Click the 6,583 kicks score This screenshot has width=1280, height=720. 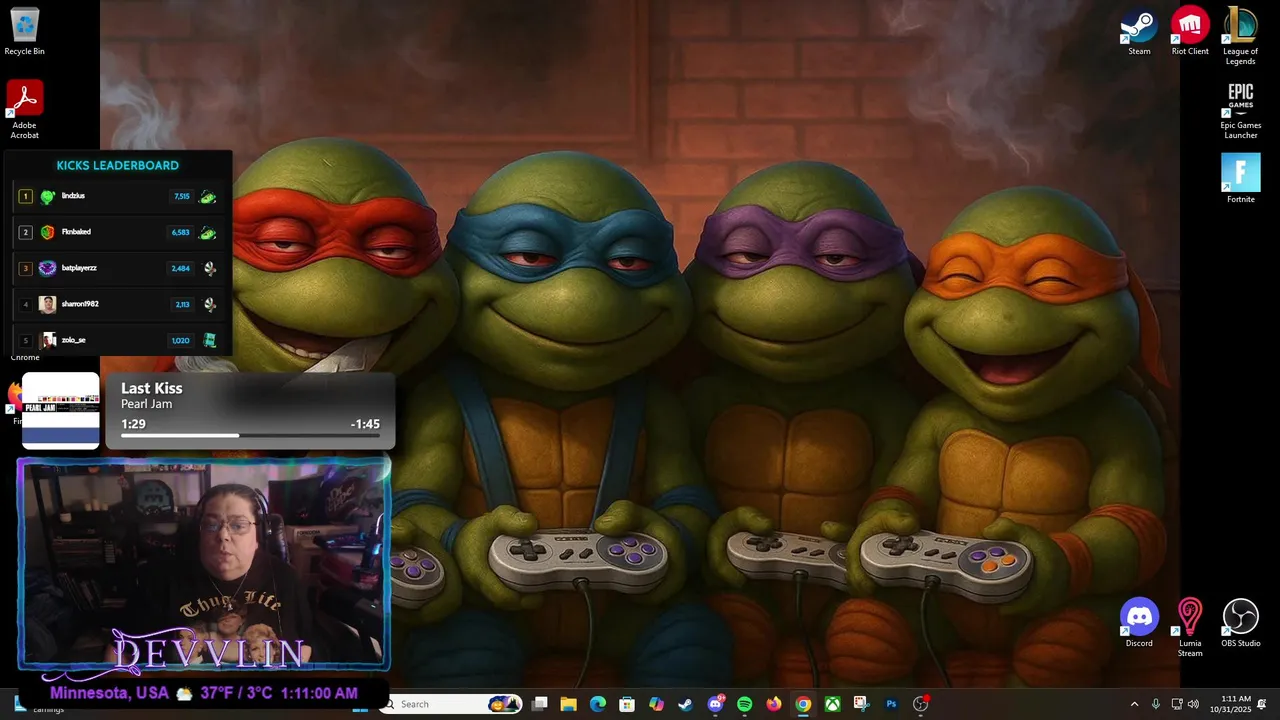click(181, 232)
